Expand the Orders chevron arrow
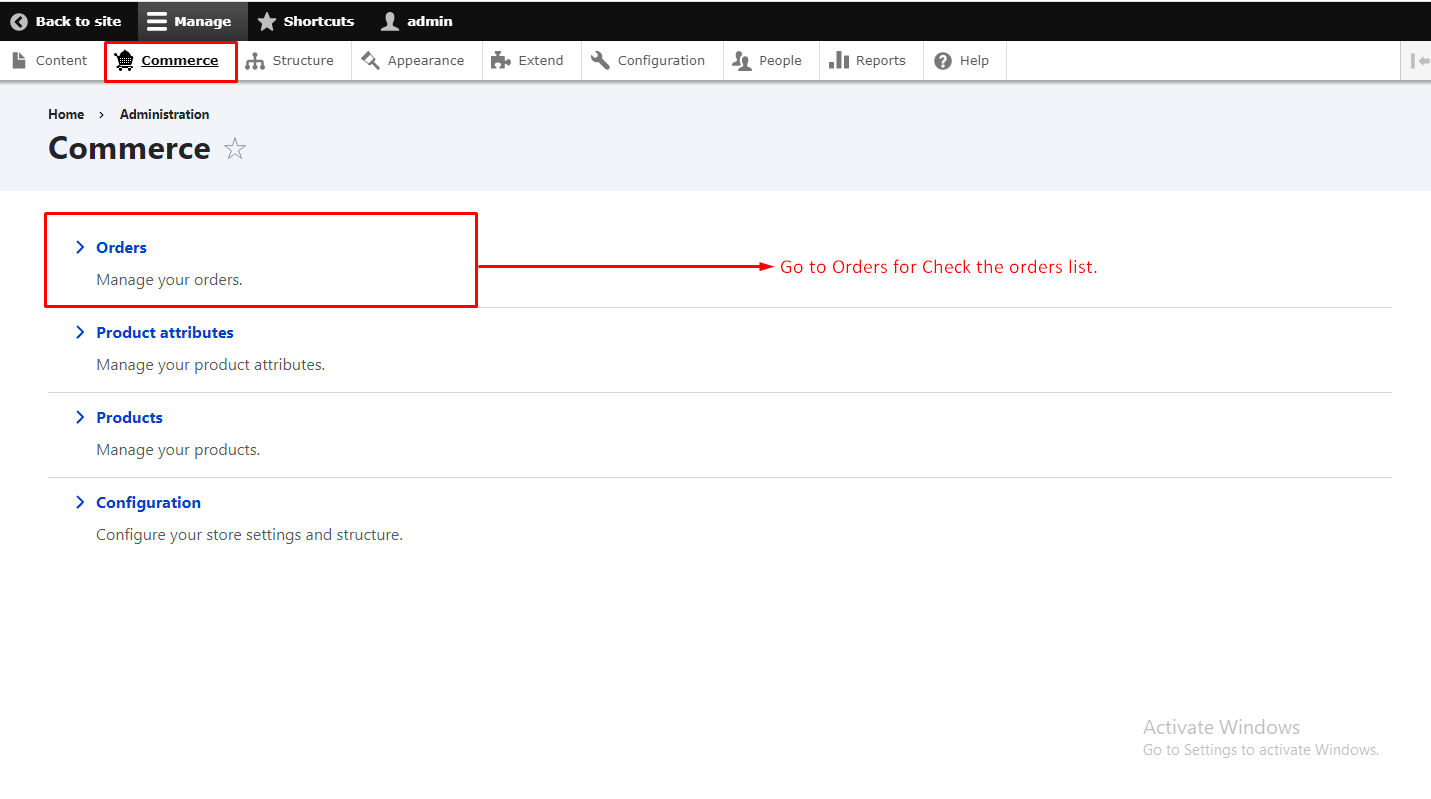This screenshot has height=799, width=1431. pyautogui.click(x=80, y=247)
